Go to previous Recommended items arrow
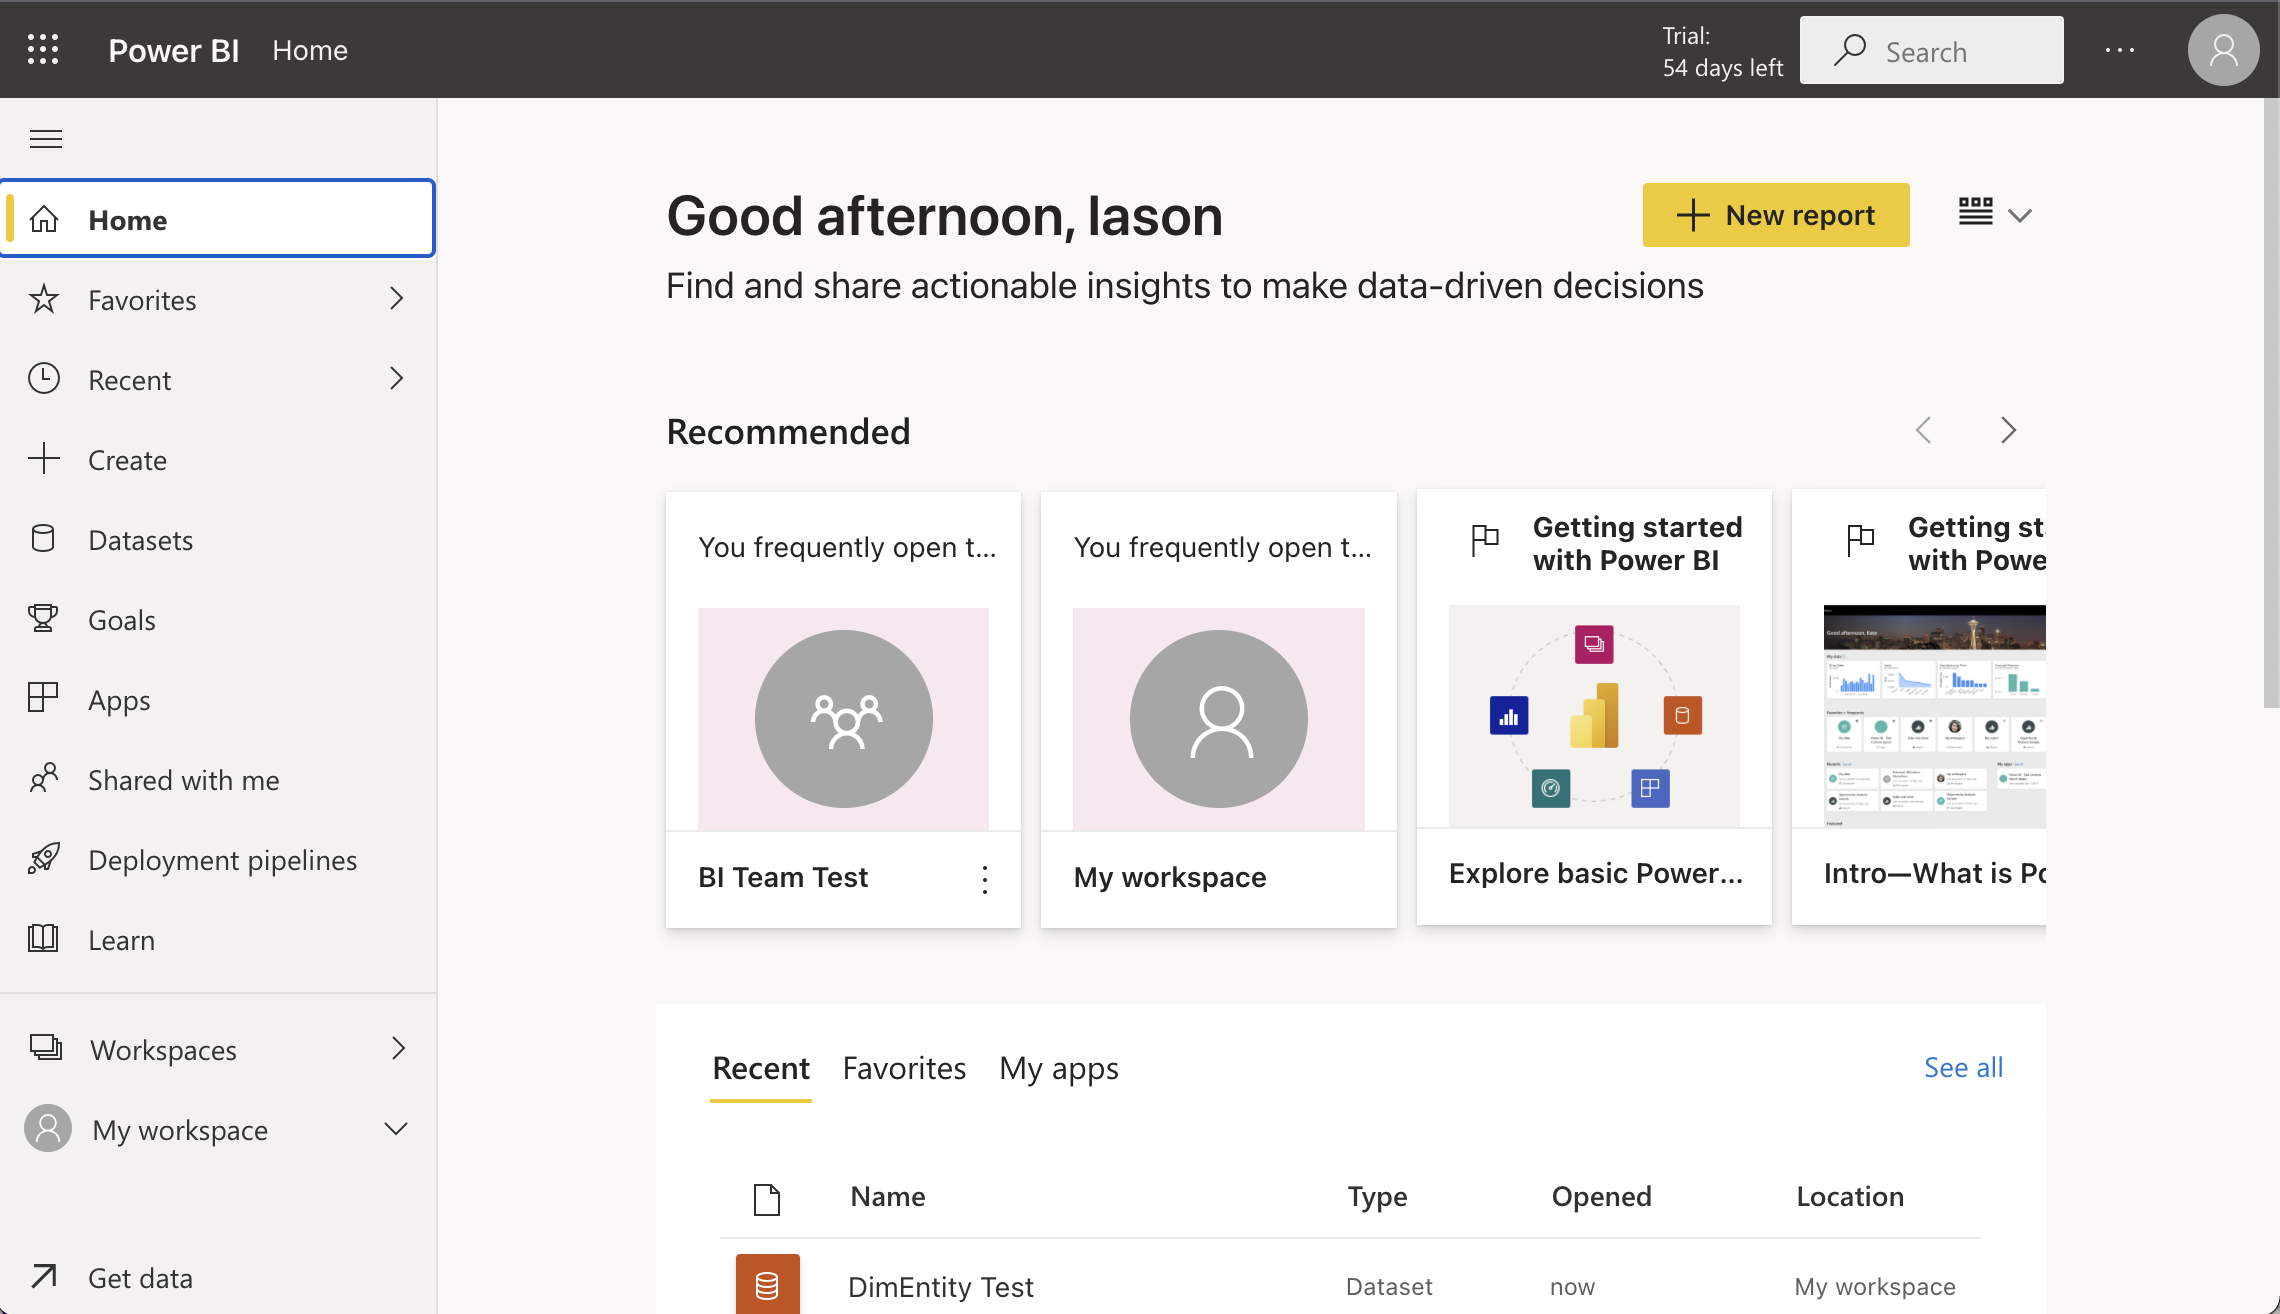The image size is (2280, 1314). 1924,430
